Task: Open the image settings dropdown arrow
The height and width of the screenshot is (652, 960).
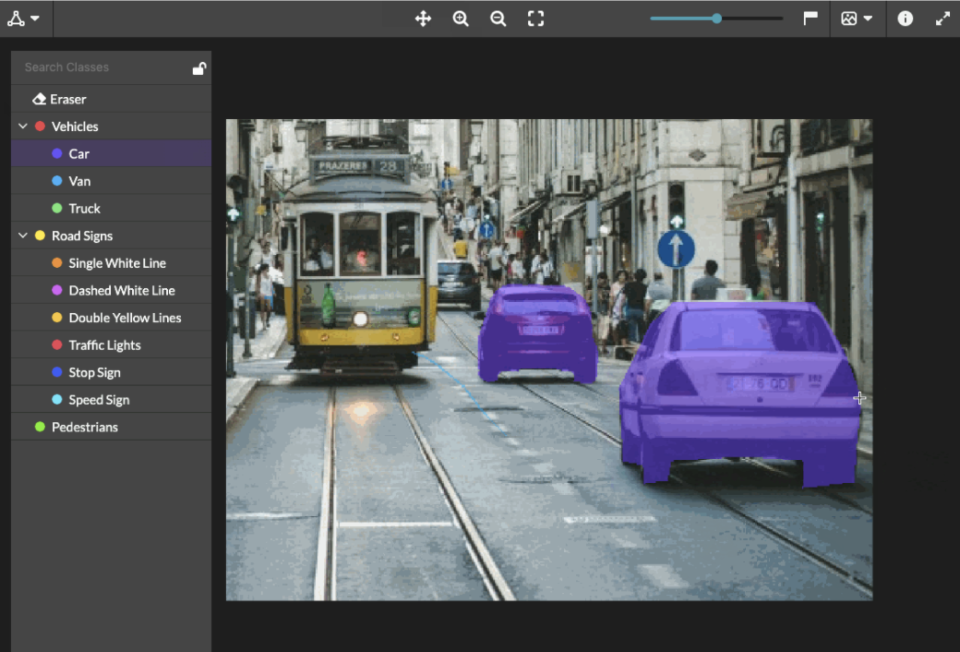Action: (868, 17)
